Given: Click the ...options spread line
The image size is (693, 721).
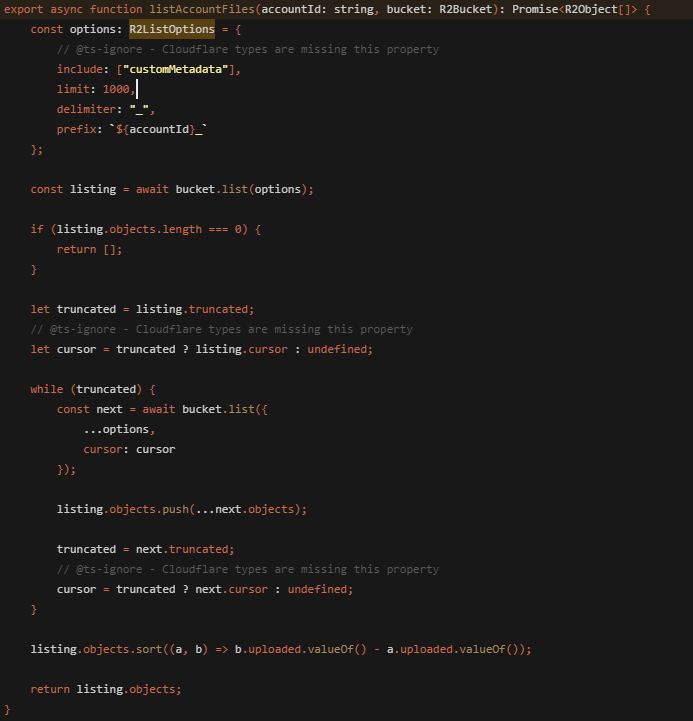Looking at the screenshot, I should point(119,429).
